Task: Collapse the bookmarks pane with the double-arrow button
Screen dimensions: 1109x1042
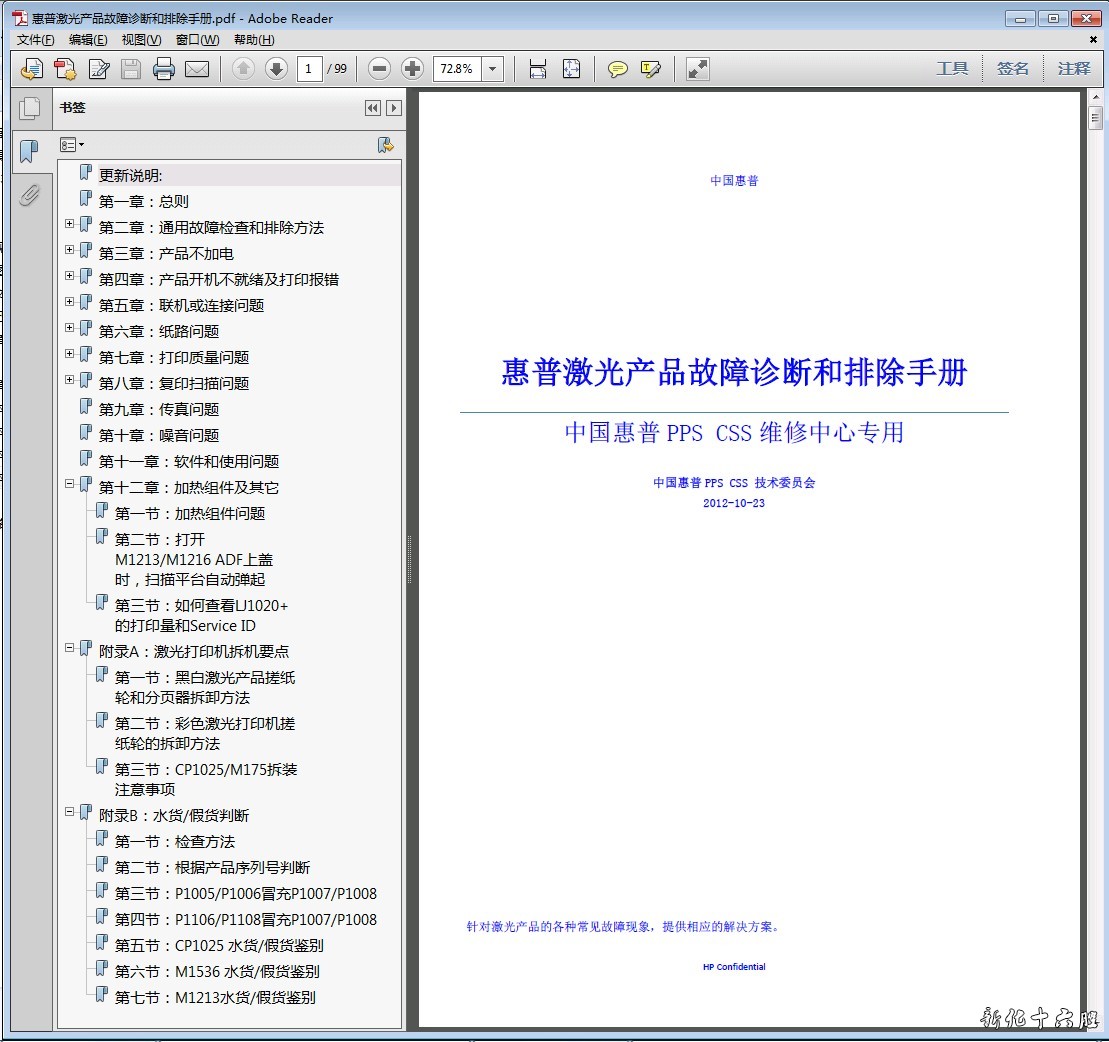Action: tap(373, 108)
